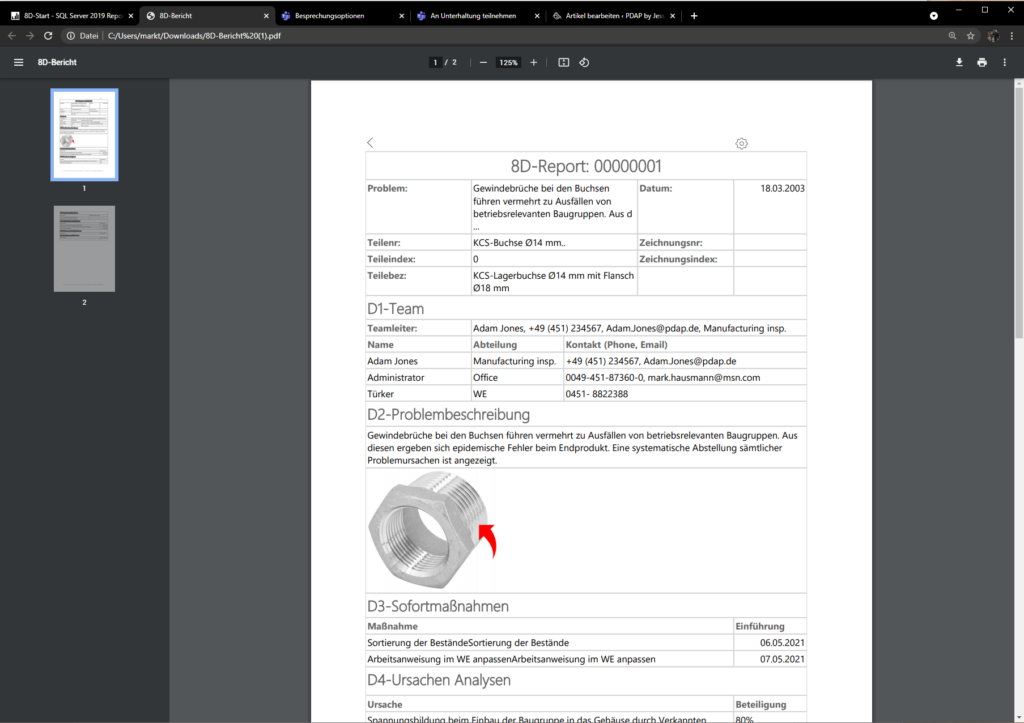Click the date 06.05.2021
1024x723 pixels.
pyautogui.click(x=782, y=643)
